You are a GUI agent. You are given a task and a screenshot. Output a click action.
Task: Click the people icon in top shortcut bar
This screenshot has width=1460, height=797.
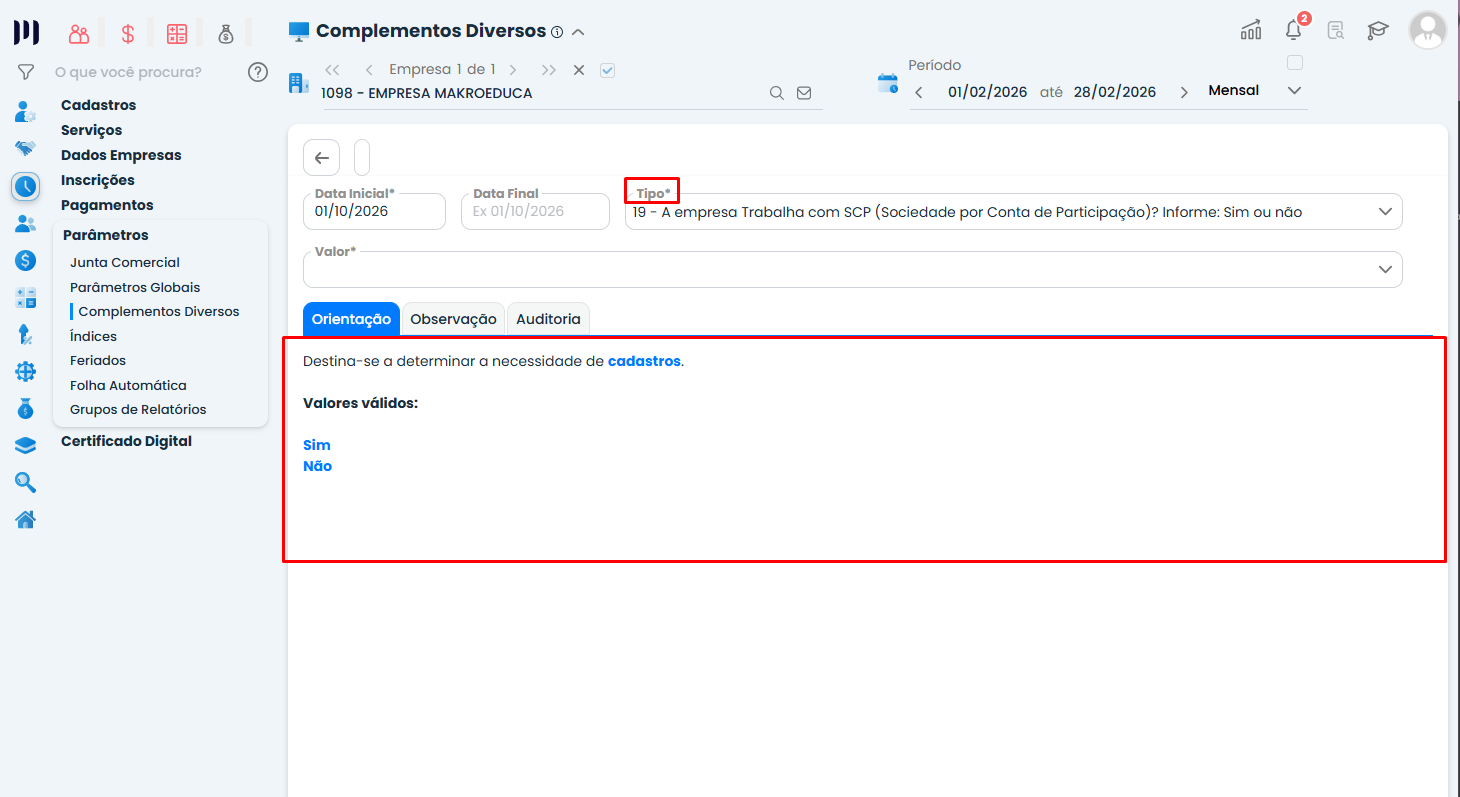click(79, 33)
